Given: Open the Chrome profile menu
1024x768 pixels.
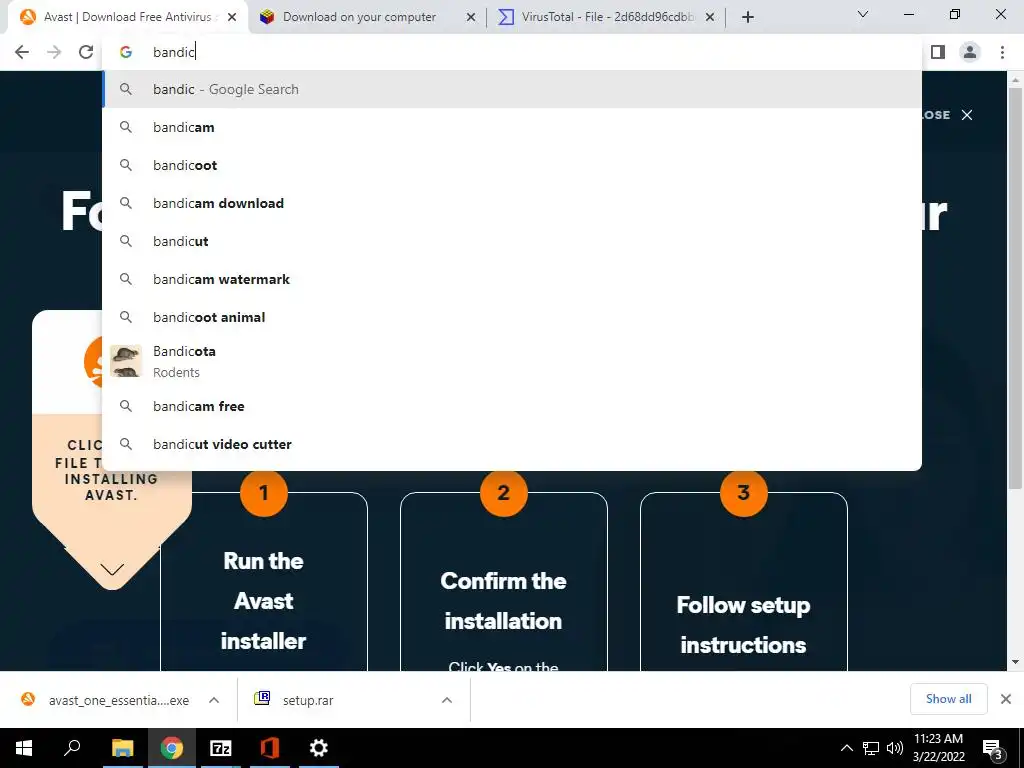Looking at the screenshot, I should (970, 52).
